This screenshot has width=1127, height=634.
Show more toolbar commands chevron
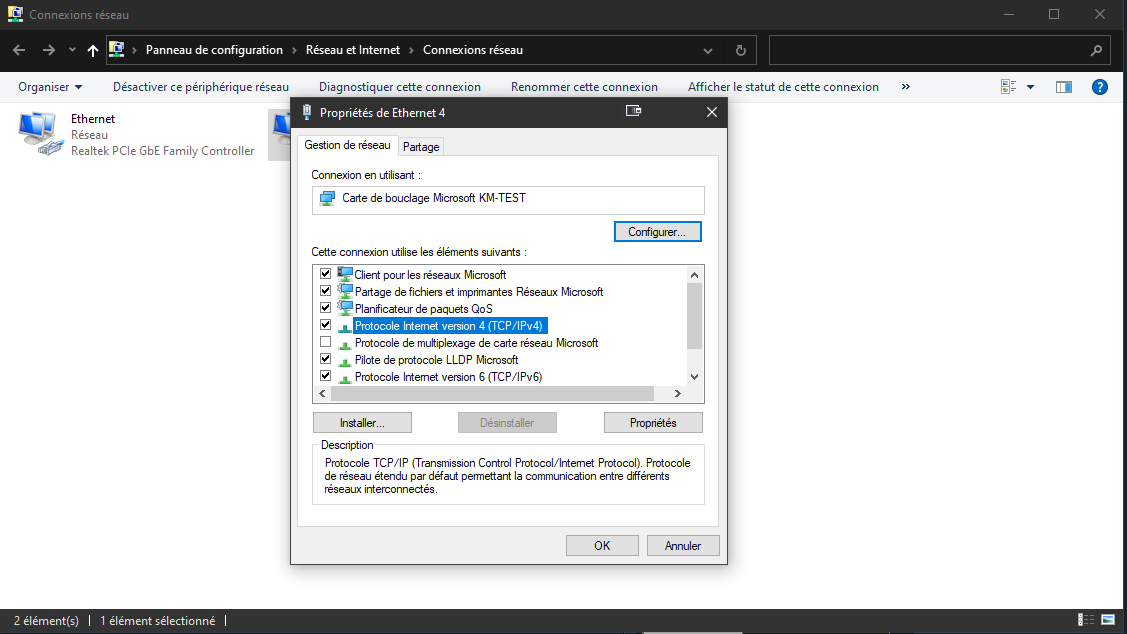click(x=906, y=86)
